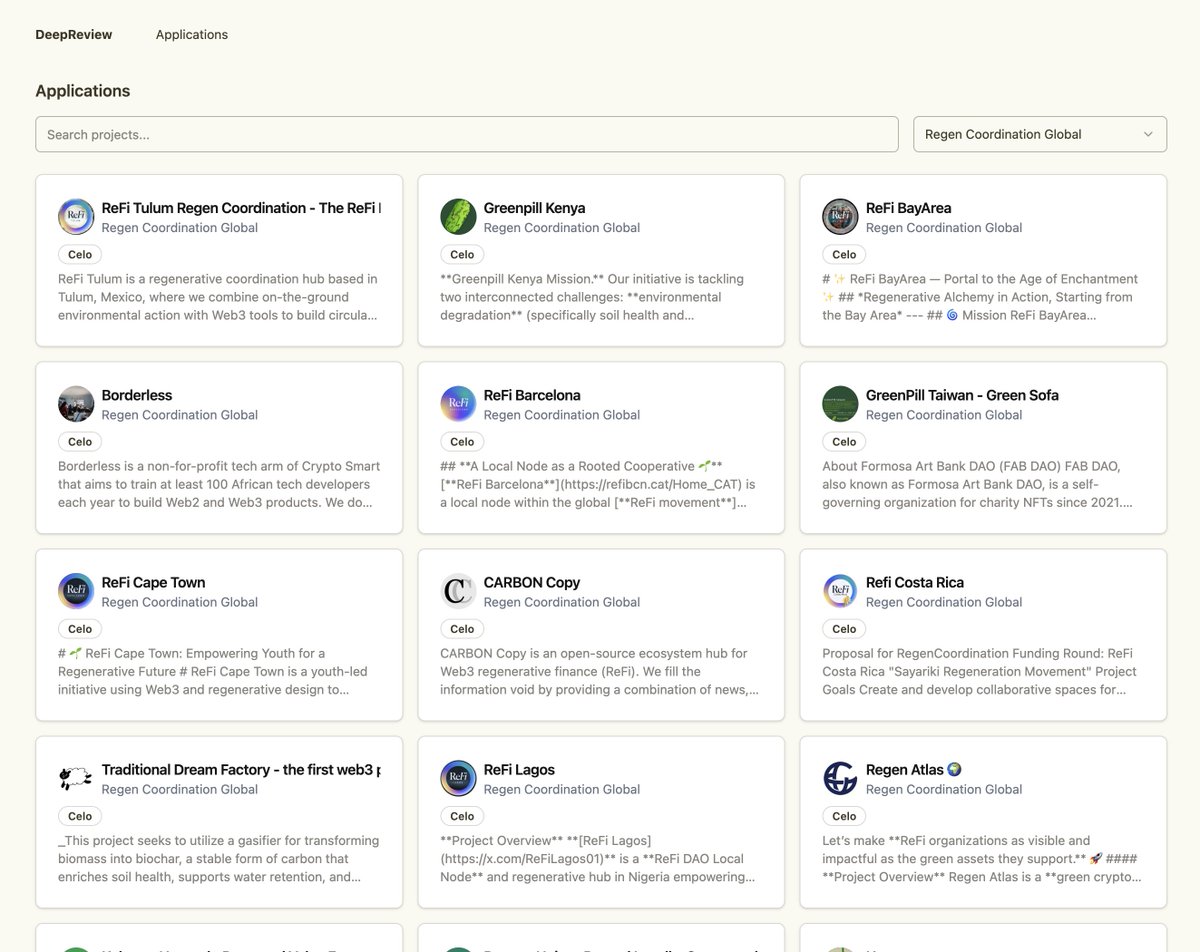Click the ReFi Barcelona project logo
This screenshot has height=952, width=1200.
click(x=458, y=404)
